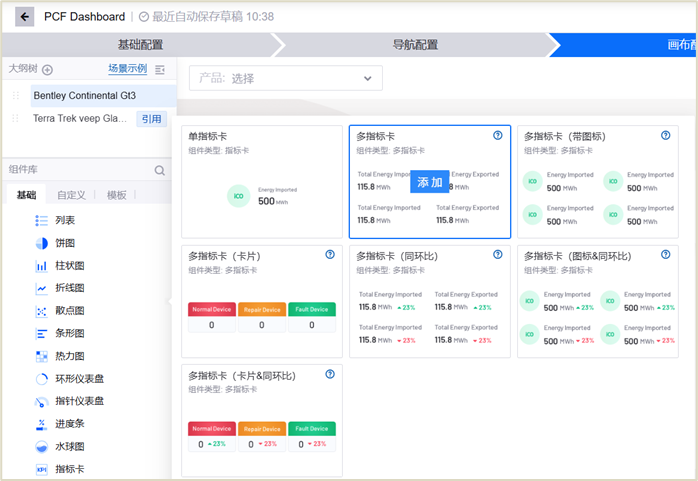
Task: Choose the 环形仪表盘 ring gauge component
Action: [x=78, y=379]
